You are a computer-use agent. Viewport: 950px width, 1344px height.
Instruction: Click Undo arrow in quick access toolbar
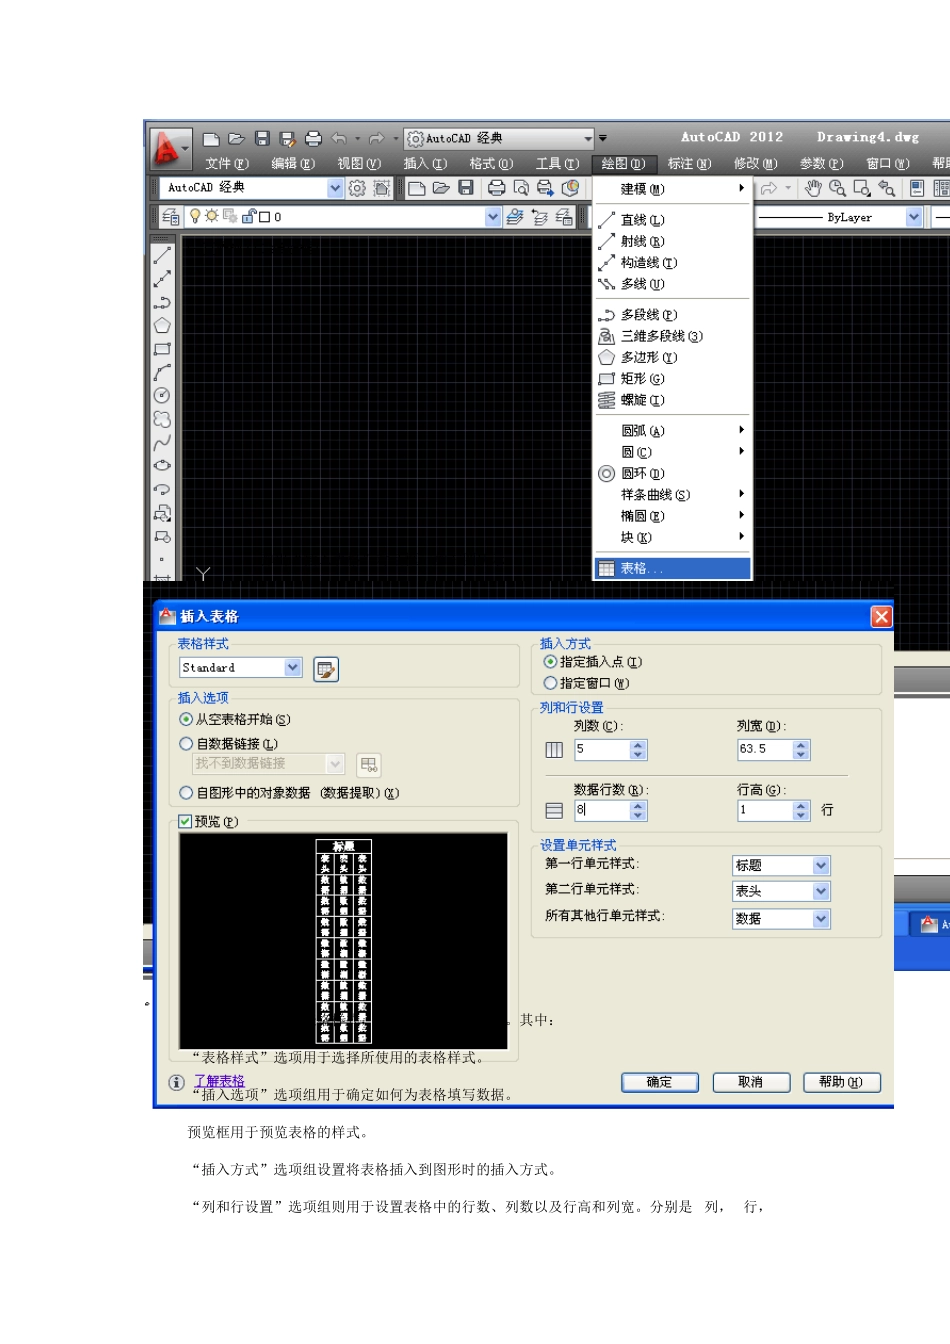(339, 139)
